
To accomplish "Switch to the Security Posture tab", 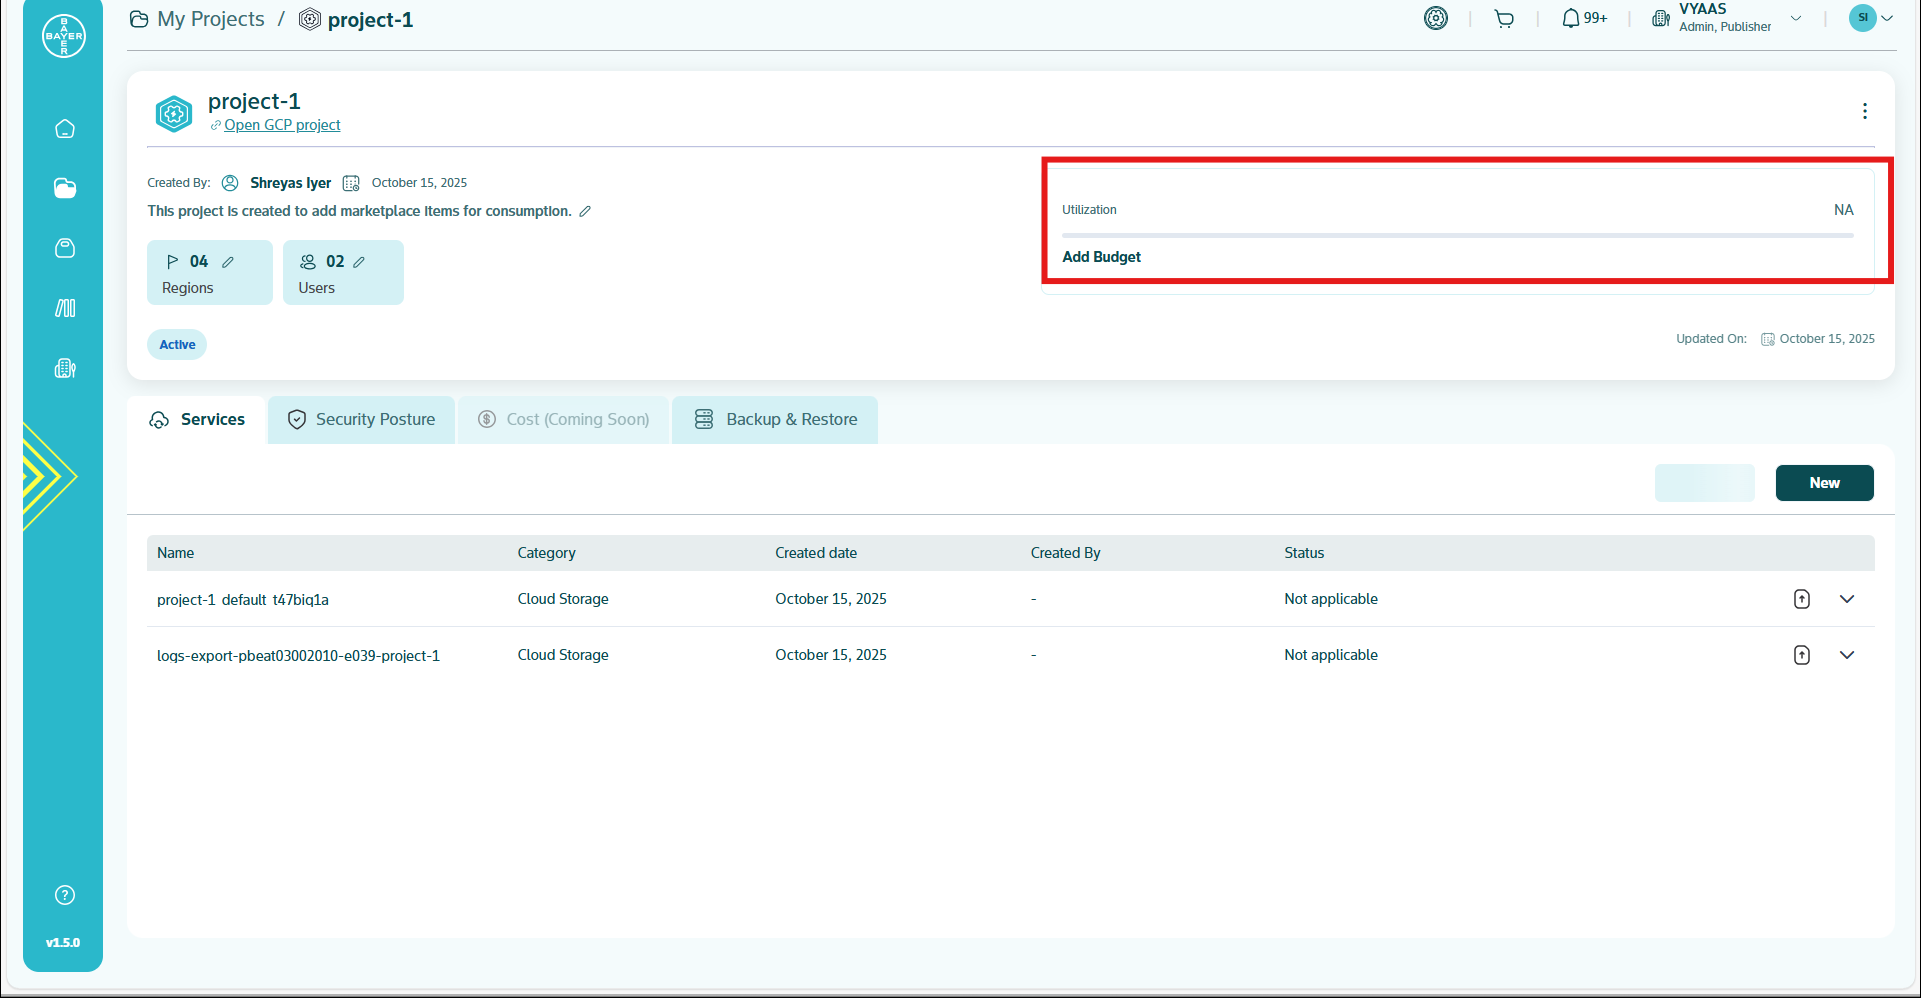I will point(362,420).
